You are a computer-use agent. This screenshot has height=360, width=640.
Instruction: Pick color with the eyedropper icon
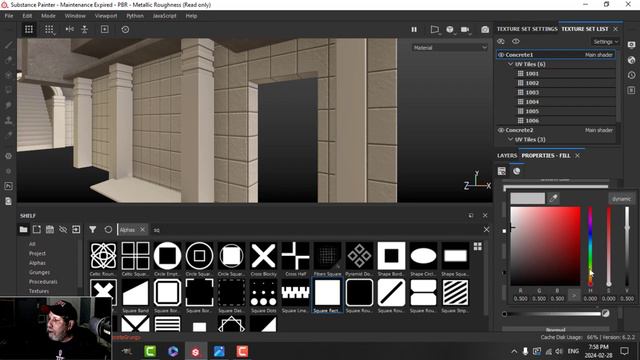tap(553, 198)
